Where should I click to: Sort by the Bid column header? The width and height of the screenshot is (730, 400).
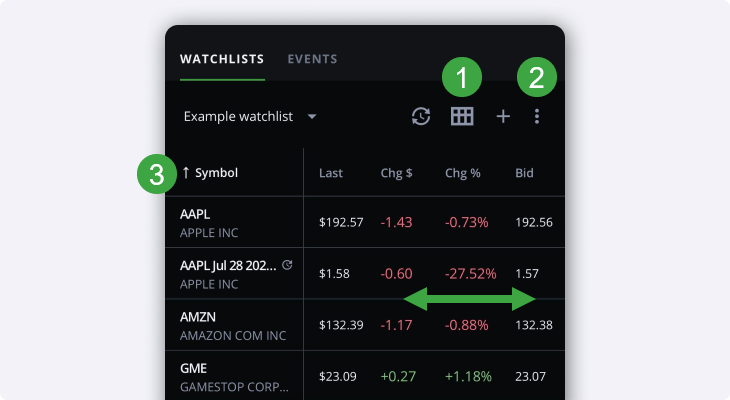click(x=524, y=173)
